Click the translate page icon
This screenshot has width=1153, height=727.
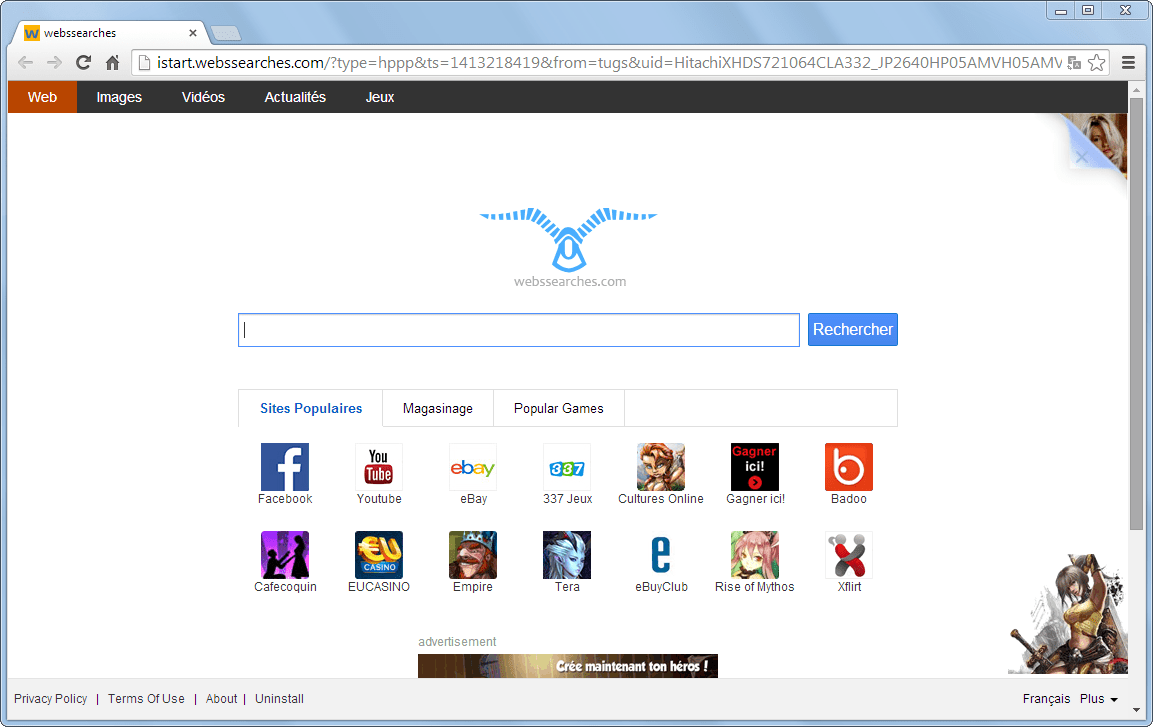tap(1074, 62)
